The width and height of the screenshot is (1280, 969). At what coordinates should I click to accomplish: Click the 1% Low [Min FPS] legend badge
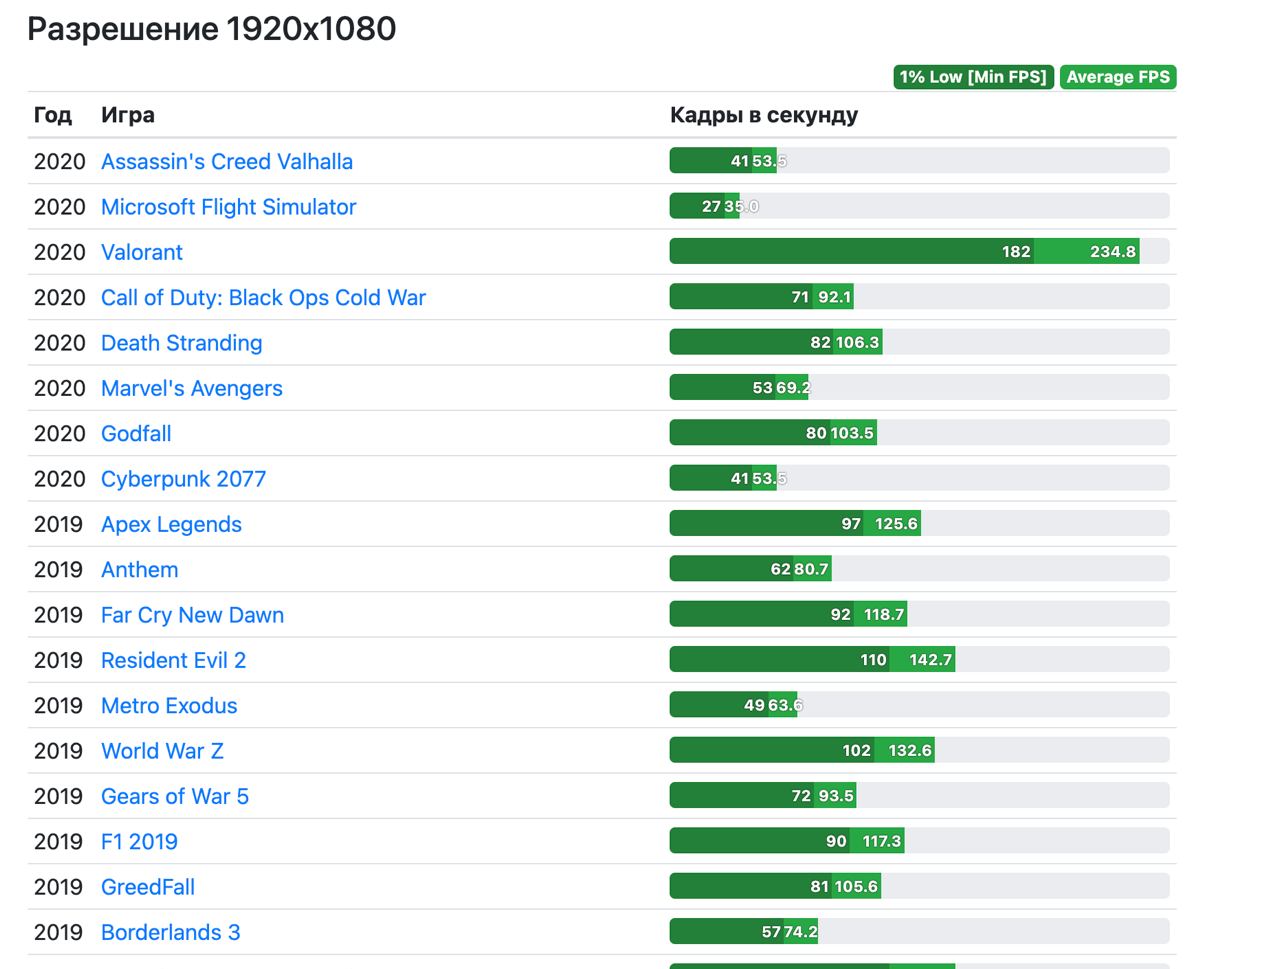[x=974, y=77]
